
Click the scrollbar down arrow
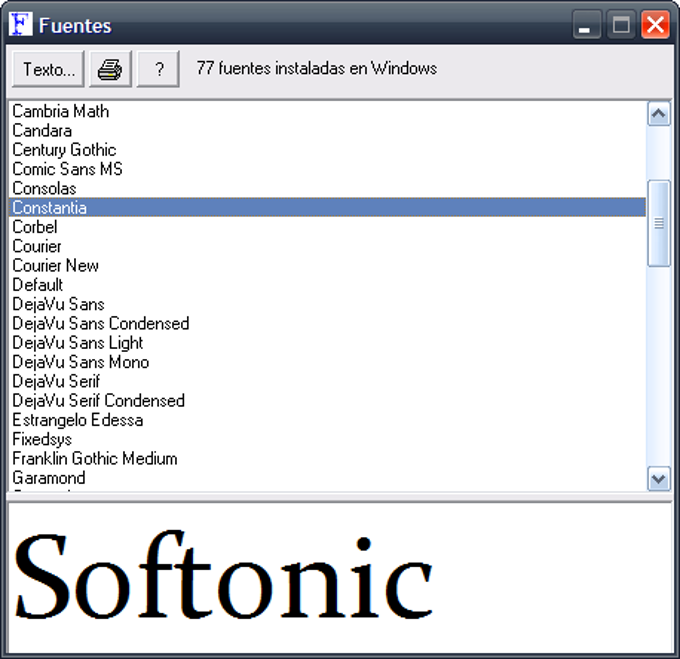(x=659, y=479)
